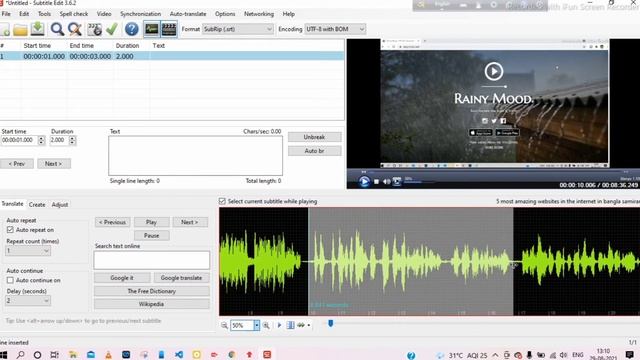The height and width of the screenshot is (360, 640).
Task: Zoom in the waveform
Action: coord(266,325)
